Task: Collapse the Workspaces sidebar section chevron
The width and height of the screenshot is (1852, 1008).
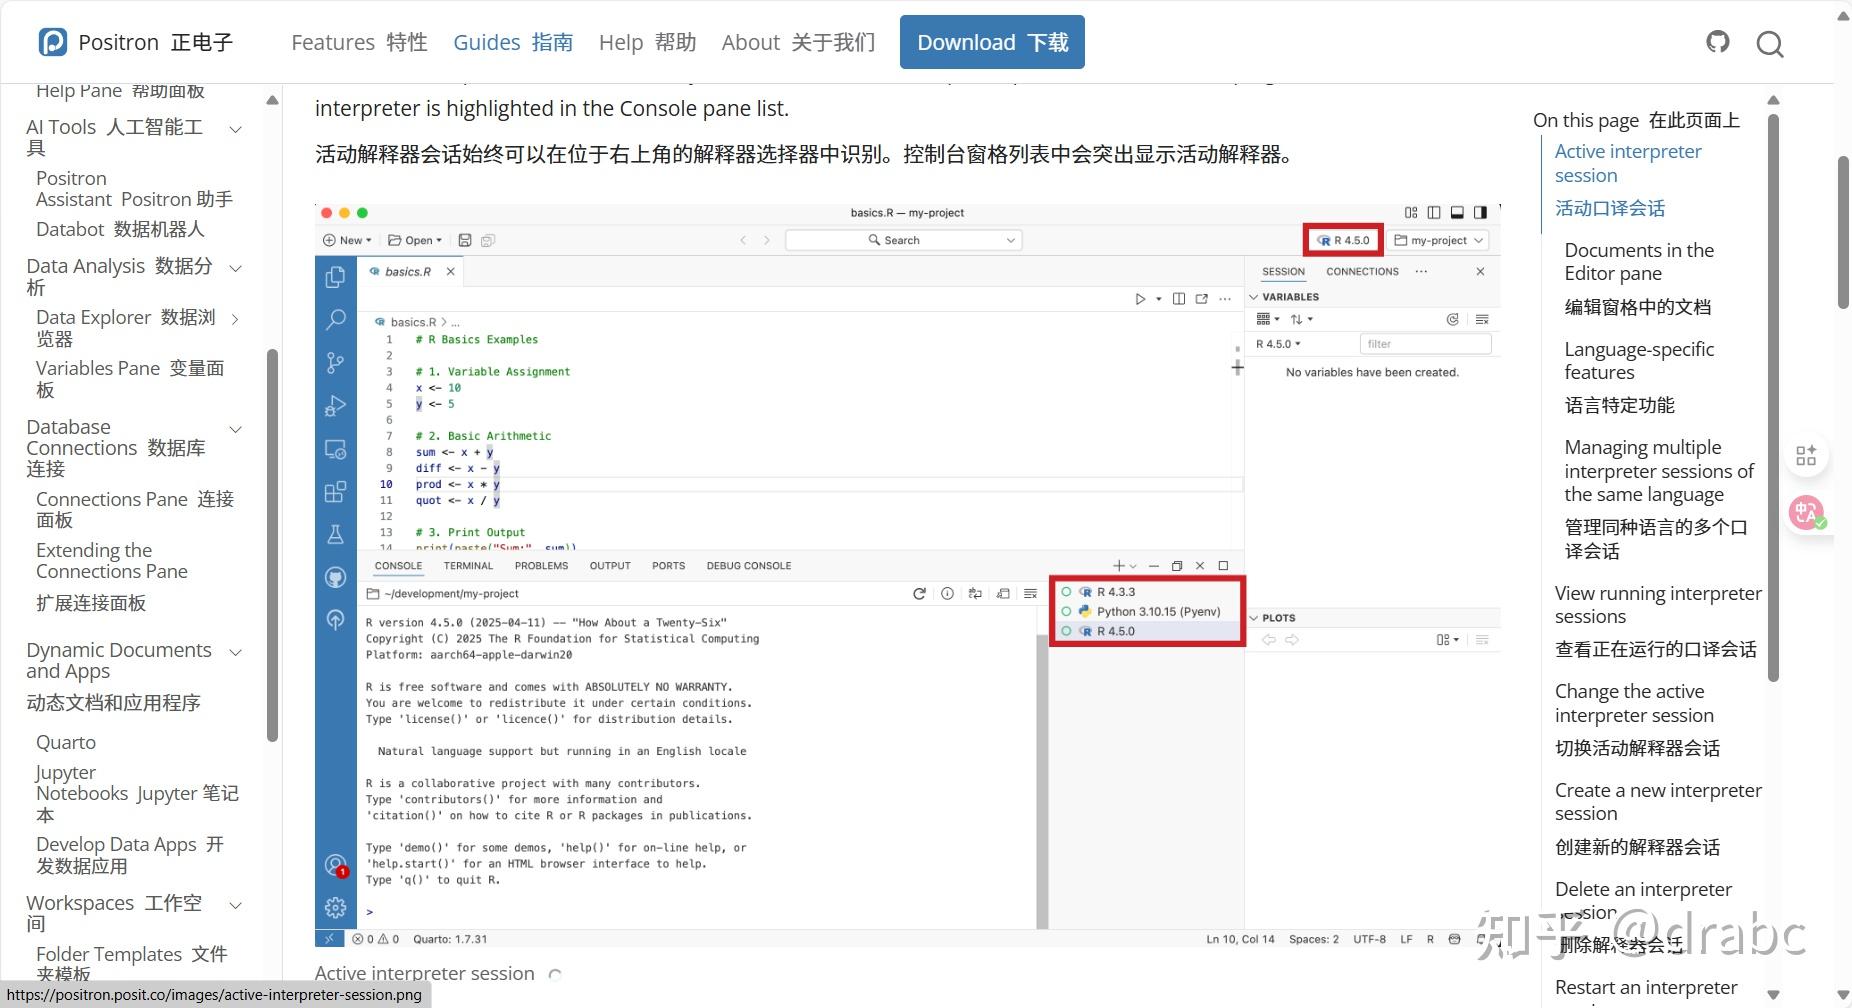Action: tap(236, 905)
